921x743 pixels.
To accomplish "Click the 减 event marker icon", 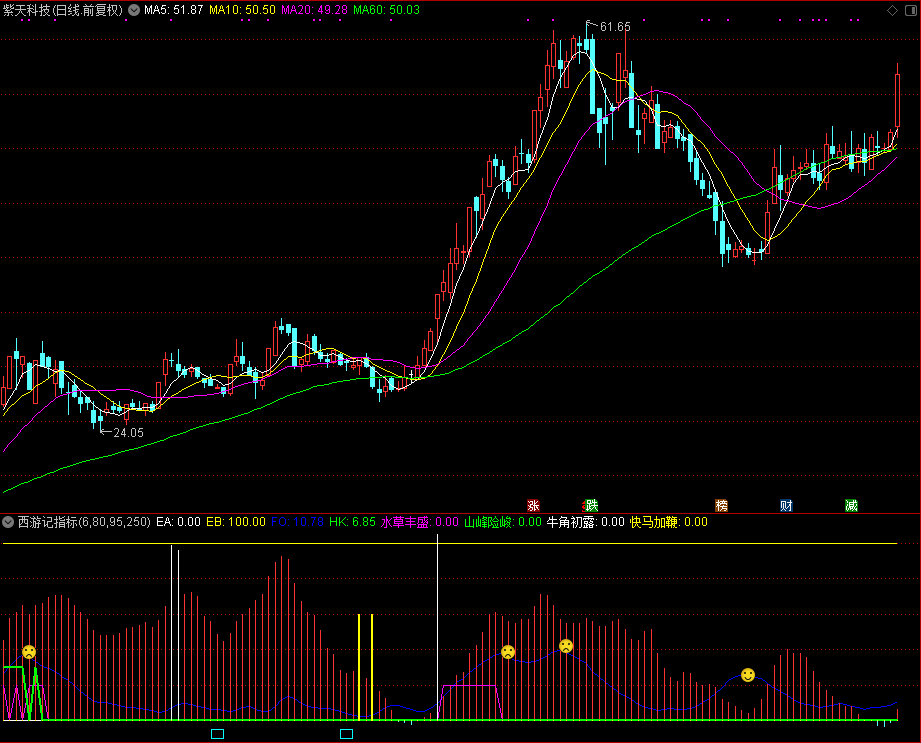I will (x=851, y=505).
